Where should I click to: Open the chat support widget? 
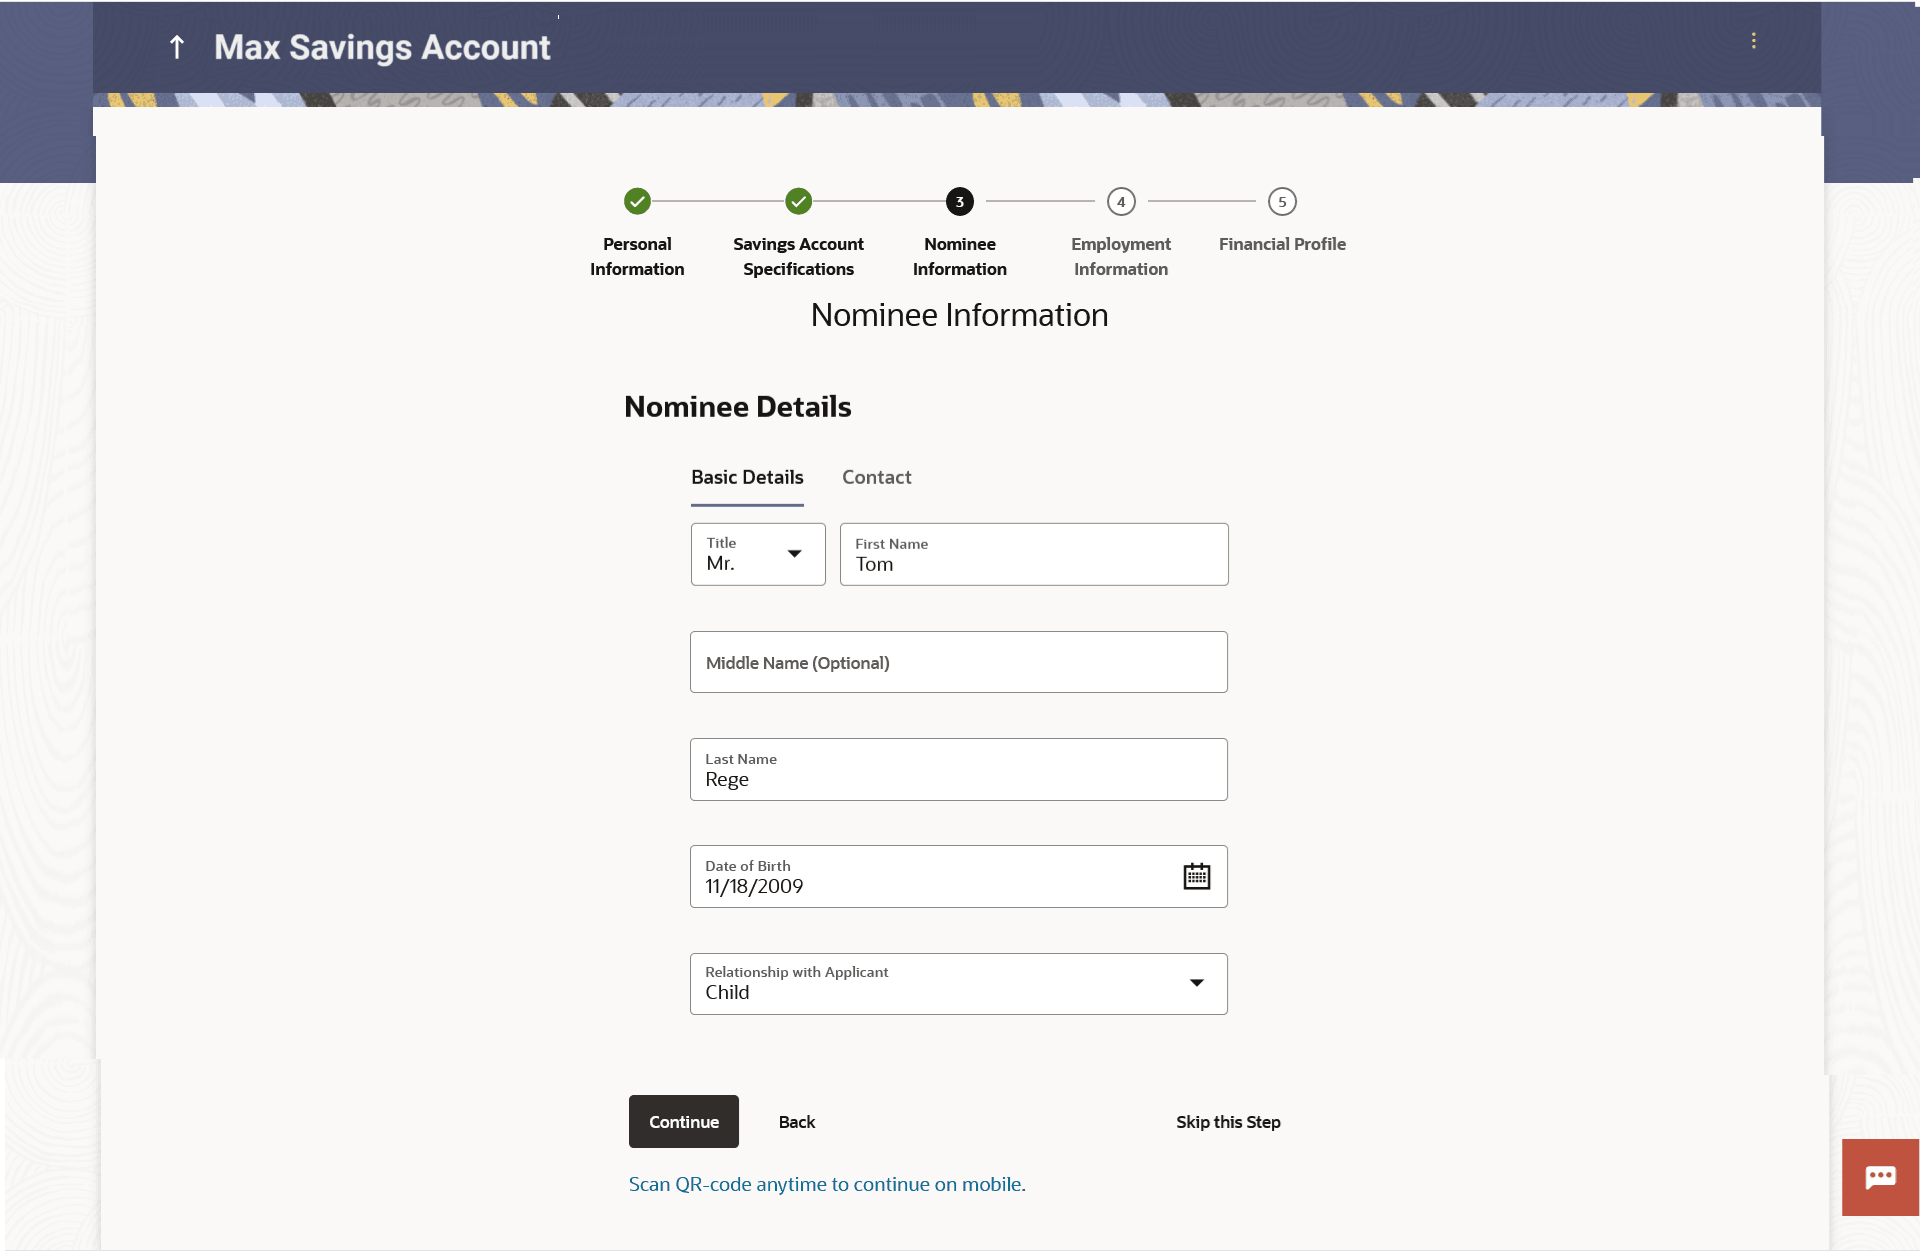click(x=1880, y=1177)
